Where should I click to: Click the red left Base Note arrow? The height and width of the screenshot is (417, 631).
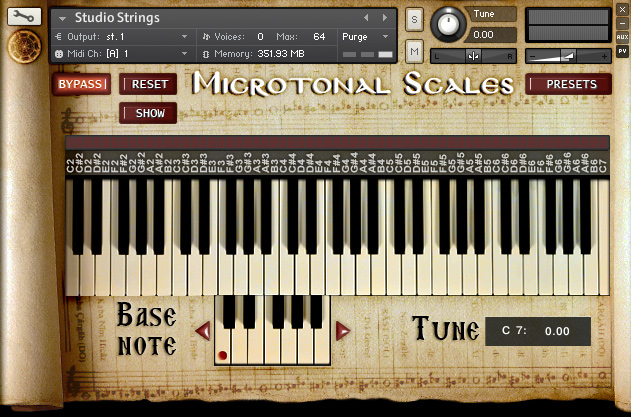(203, 330)
